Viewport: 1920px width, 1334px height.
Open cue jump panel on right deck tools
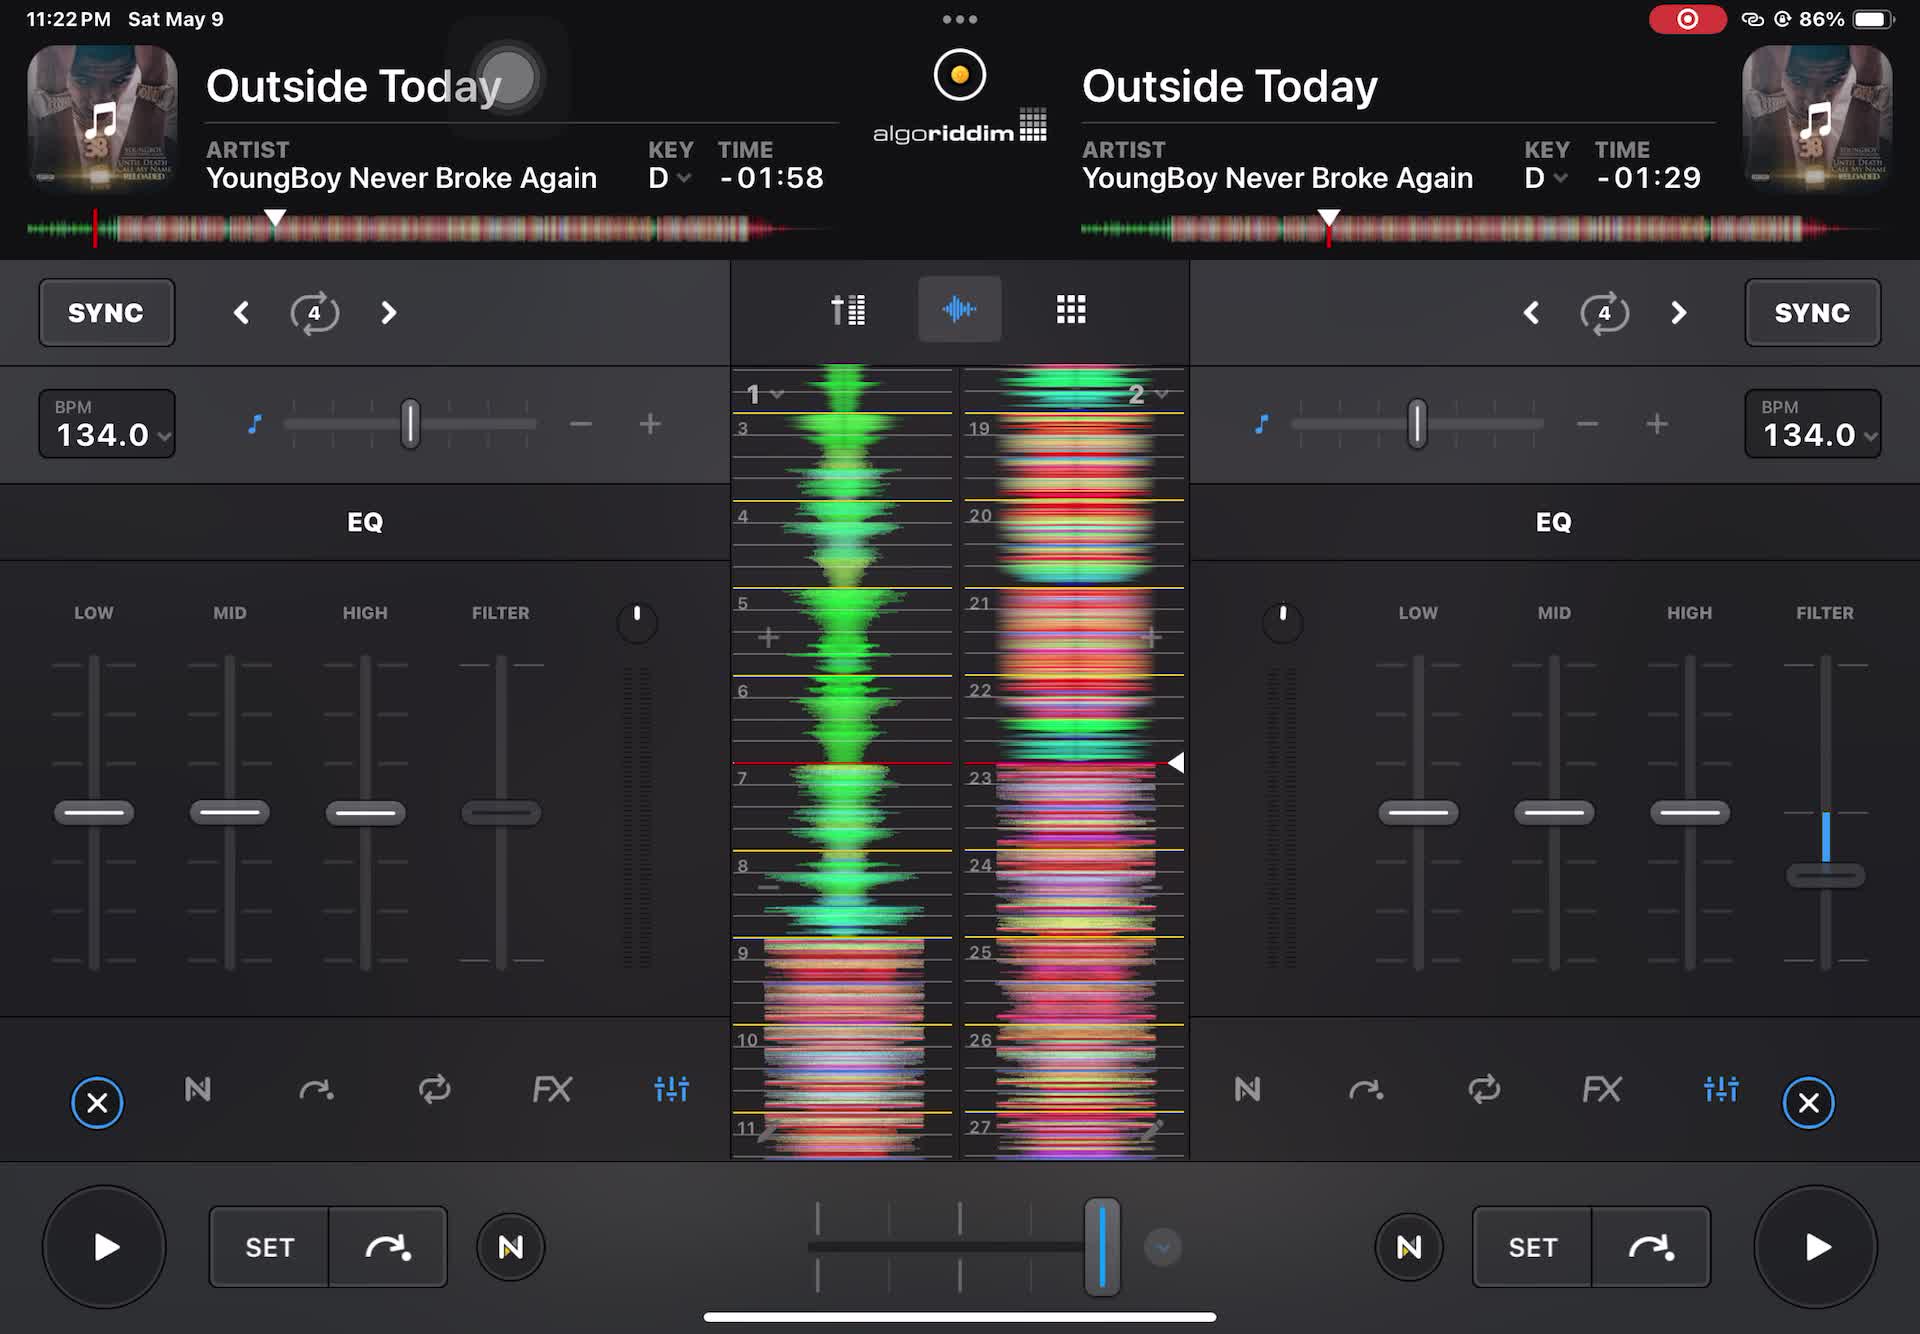(1366, 1089)
